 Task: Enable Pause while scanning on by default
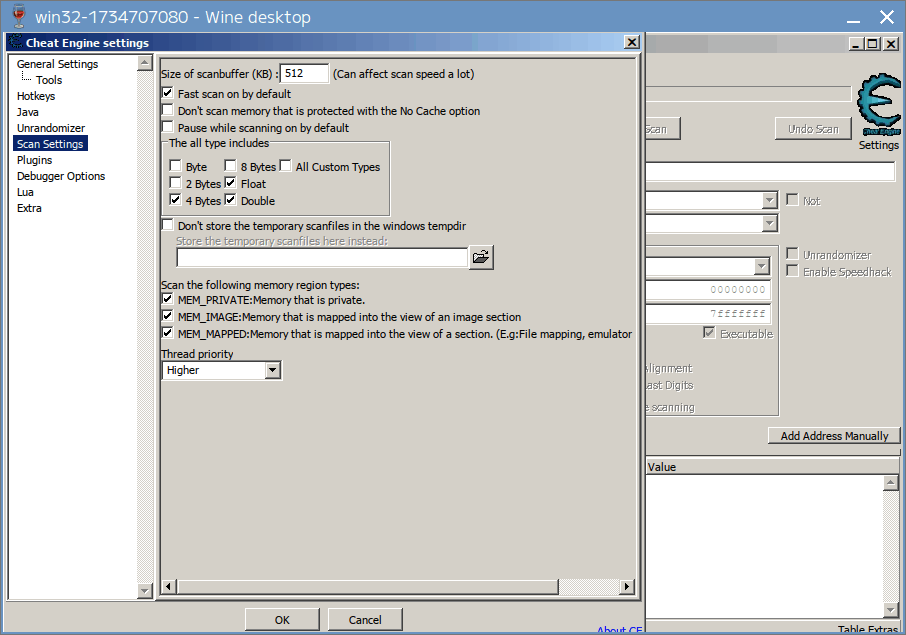[168, 127]
